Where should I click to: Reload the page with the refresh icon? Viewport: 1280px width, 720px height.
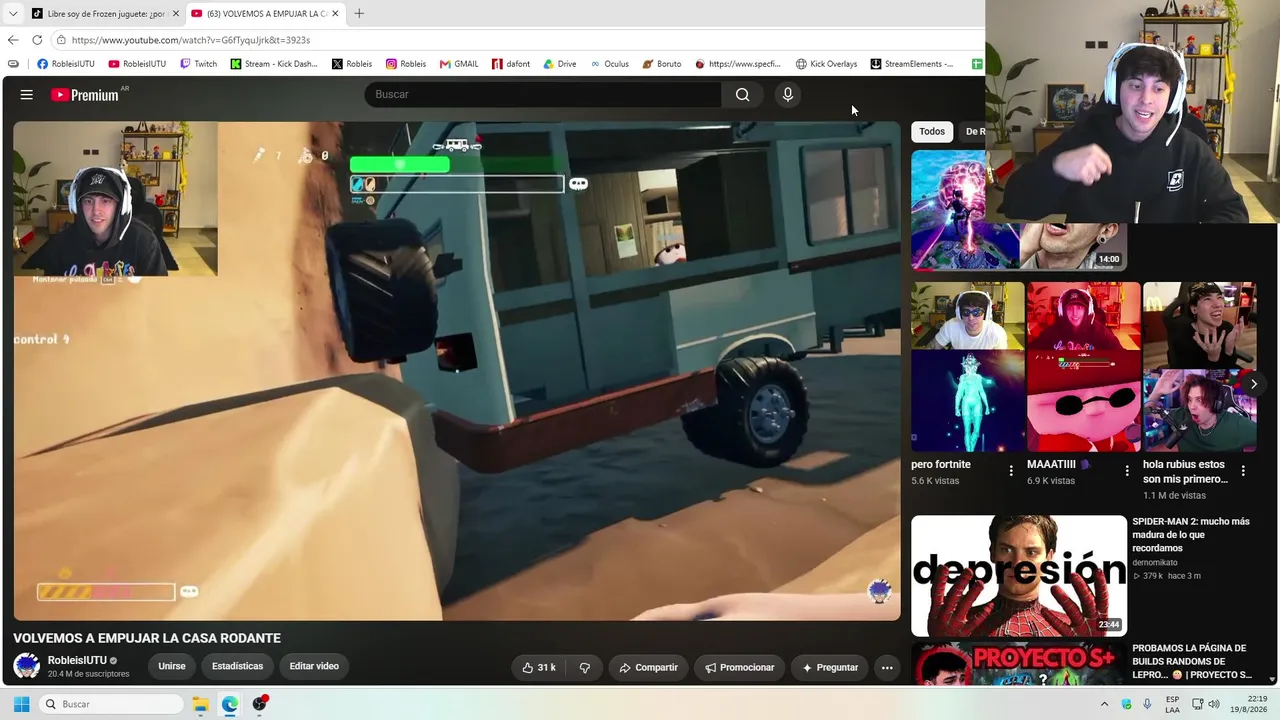click(x=37, y=40)
